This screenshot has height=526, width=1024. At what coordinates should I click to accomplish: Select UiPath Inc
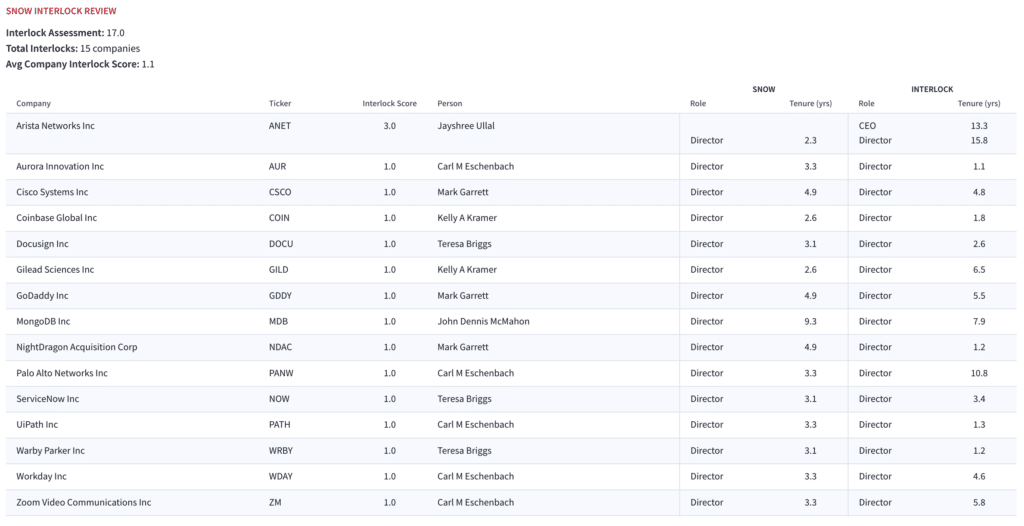pyautogui.click(x=37, y=425)
